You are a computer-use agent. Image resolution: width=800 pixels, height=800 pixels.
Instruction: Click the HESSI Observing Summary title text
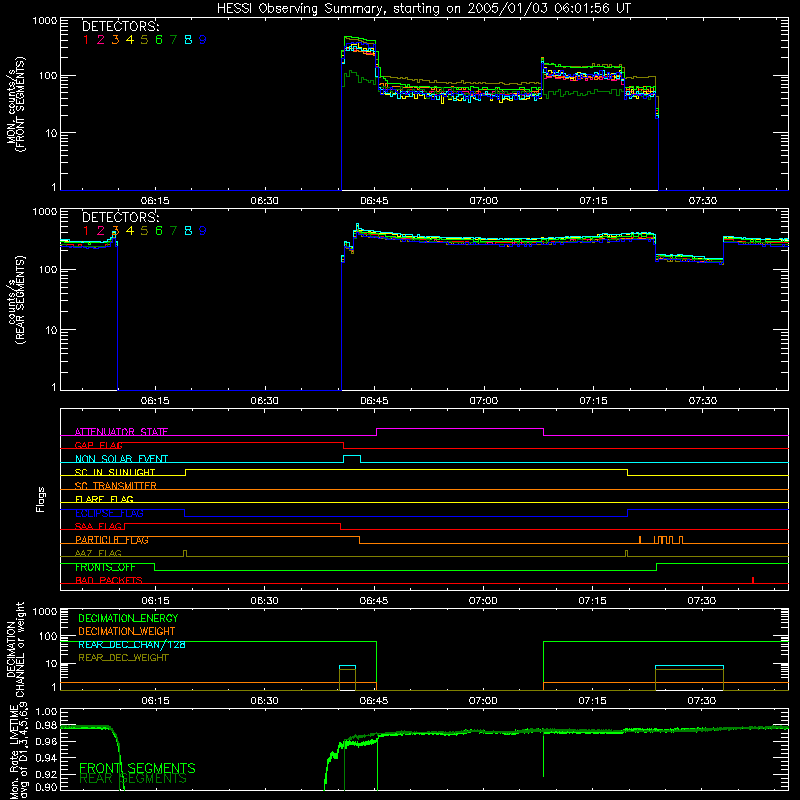coord(423,8)
